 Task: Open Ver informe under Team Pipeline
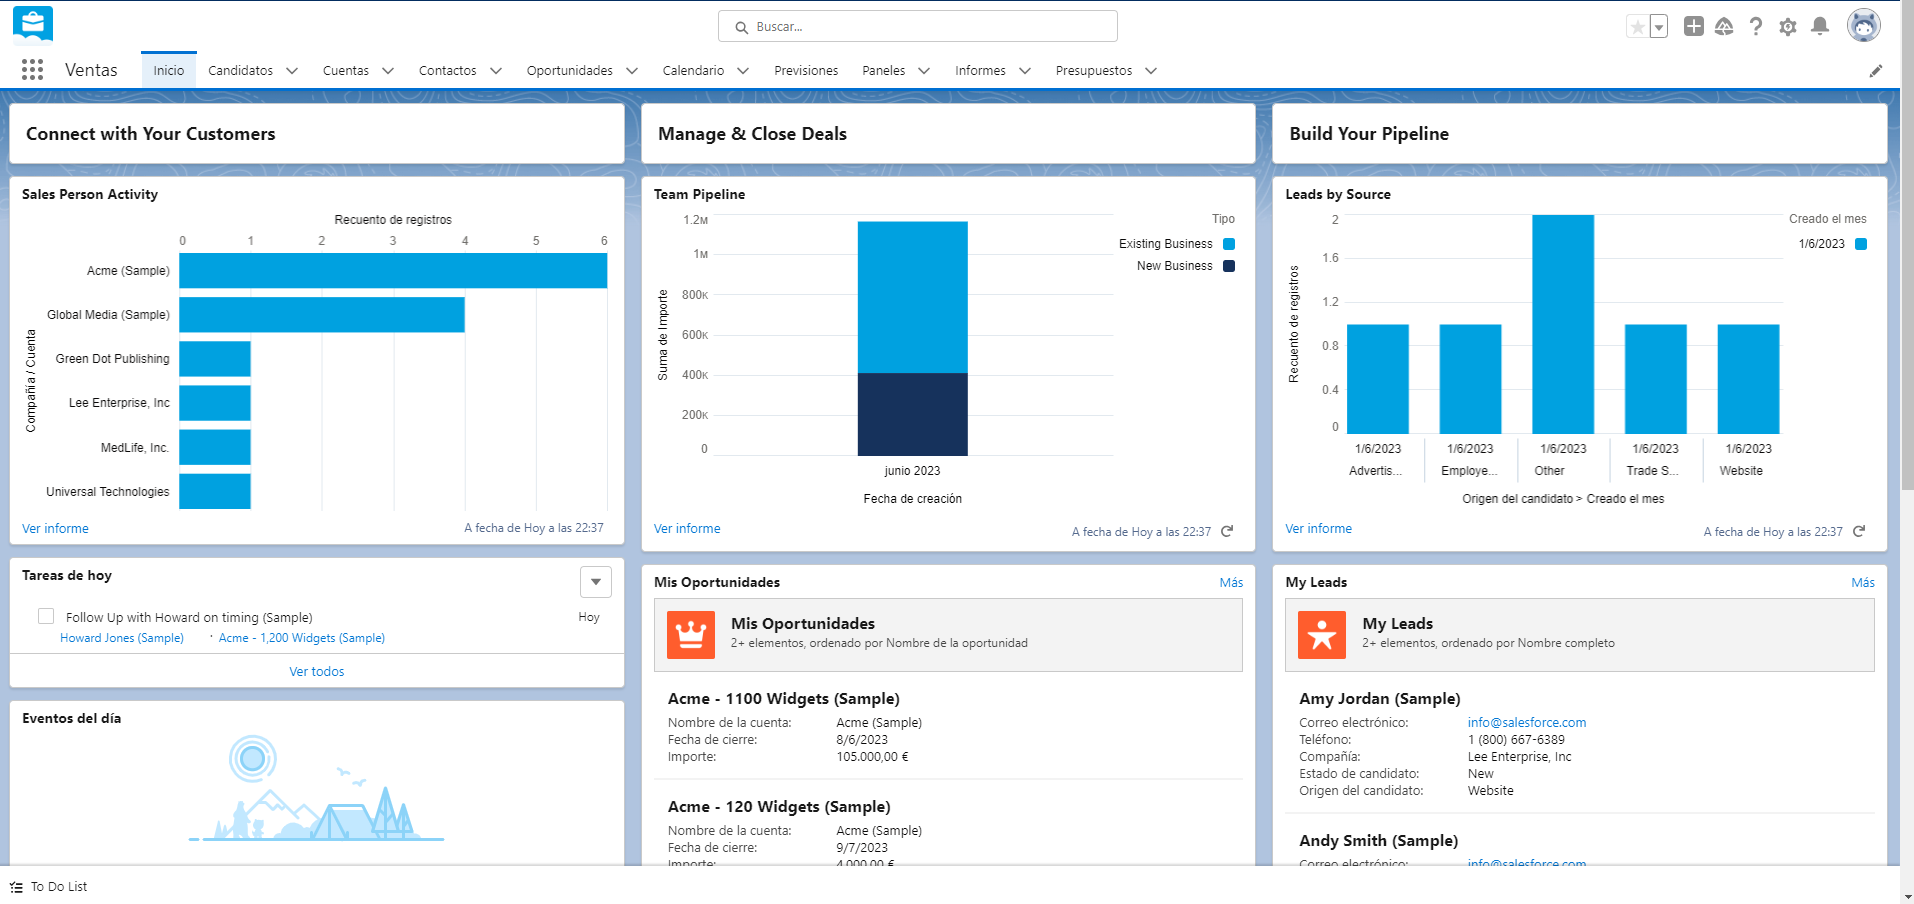(687, 529)
